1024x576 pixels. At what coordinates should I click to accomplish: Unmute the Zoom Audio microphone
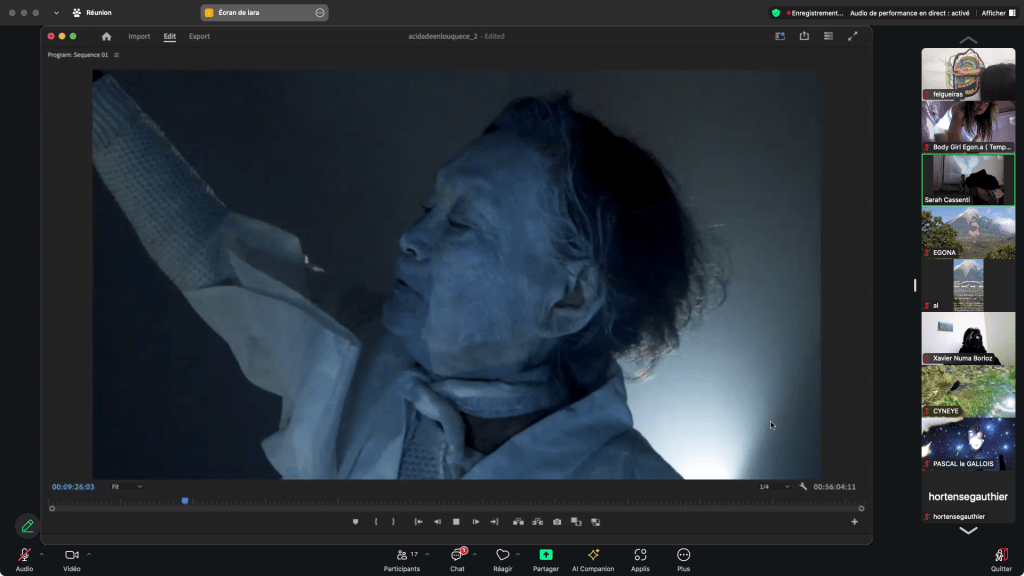pyautogui.click(x=24, y=554)
